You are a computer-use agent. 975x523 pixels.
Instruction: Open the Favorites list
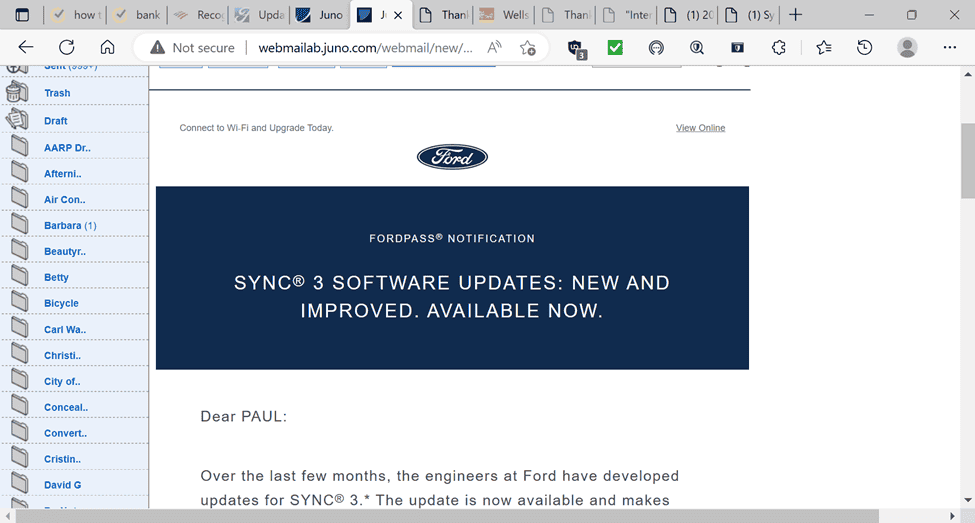click(x=824, y=47)
